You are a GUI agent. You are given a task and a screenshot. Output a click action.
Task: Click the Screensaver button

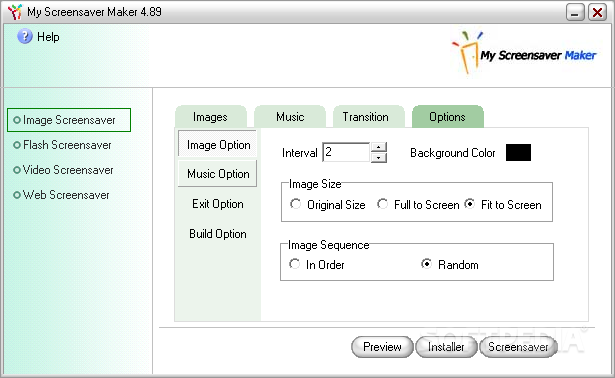pyautogui.click(x=518, y=347)
